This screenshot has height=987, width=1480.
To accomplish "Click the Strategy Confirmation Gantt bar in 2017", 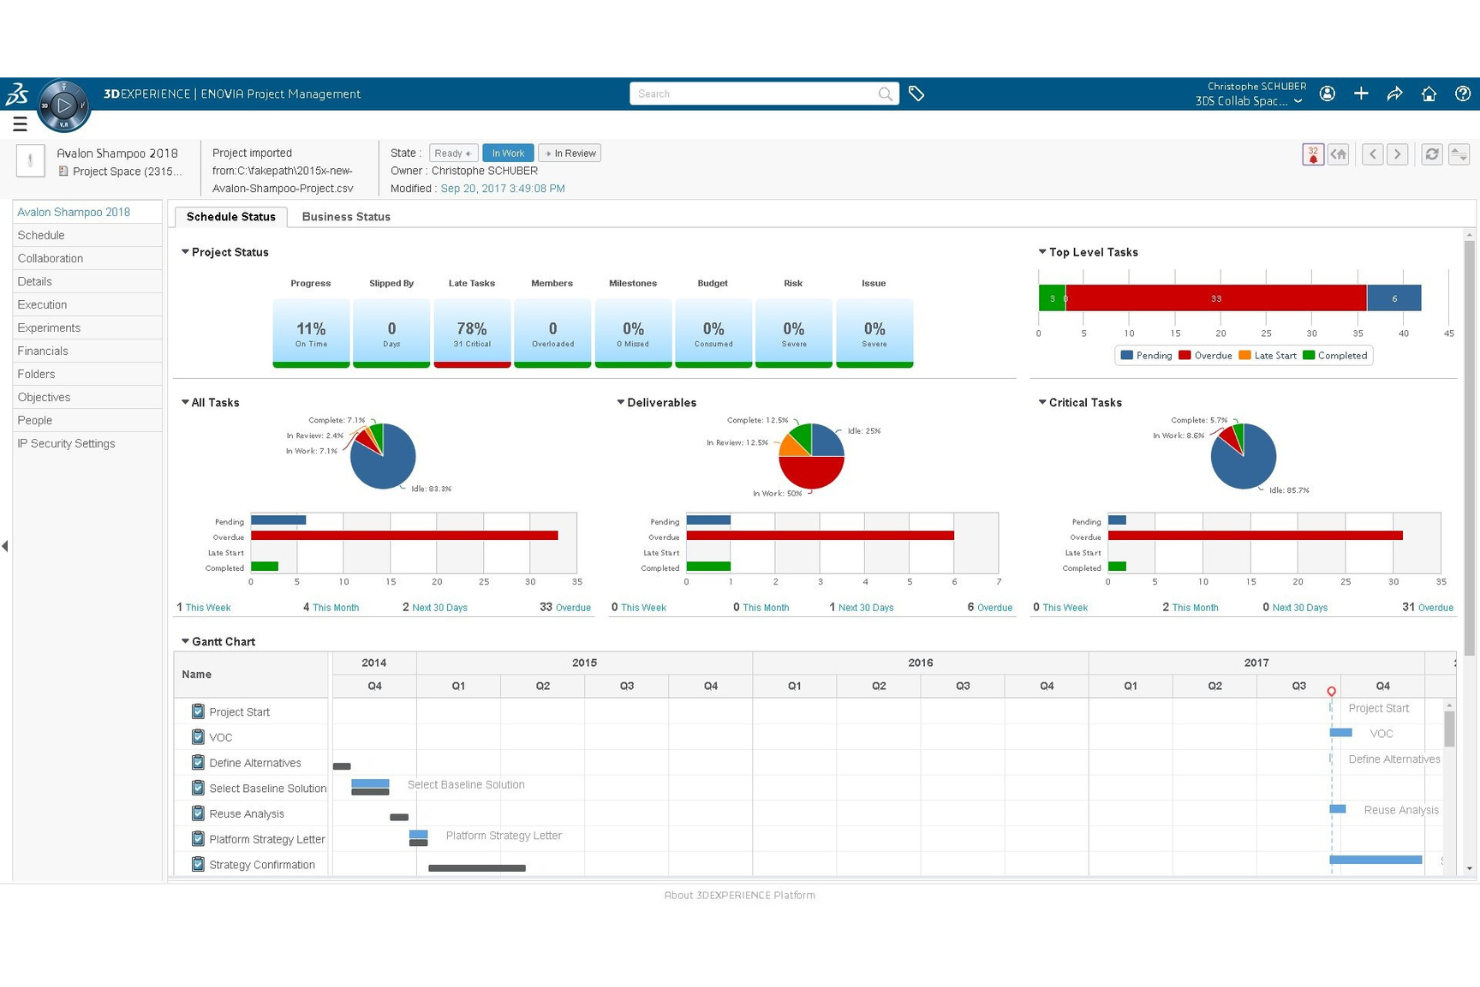I will tap(1375, 860).
